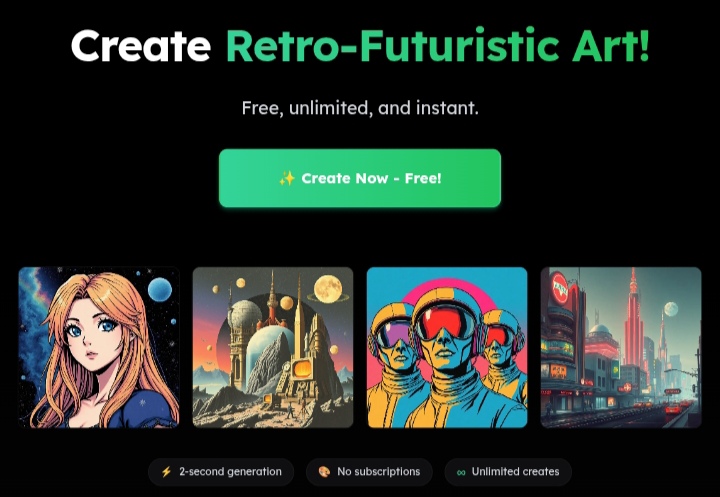
Task: Click the paint palette icon beside No subscriptions
Action: pyautogui.click(x=324, y=472)
